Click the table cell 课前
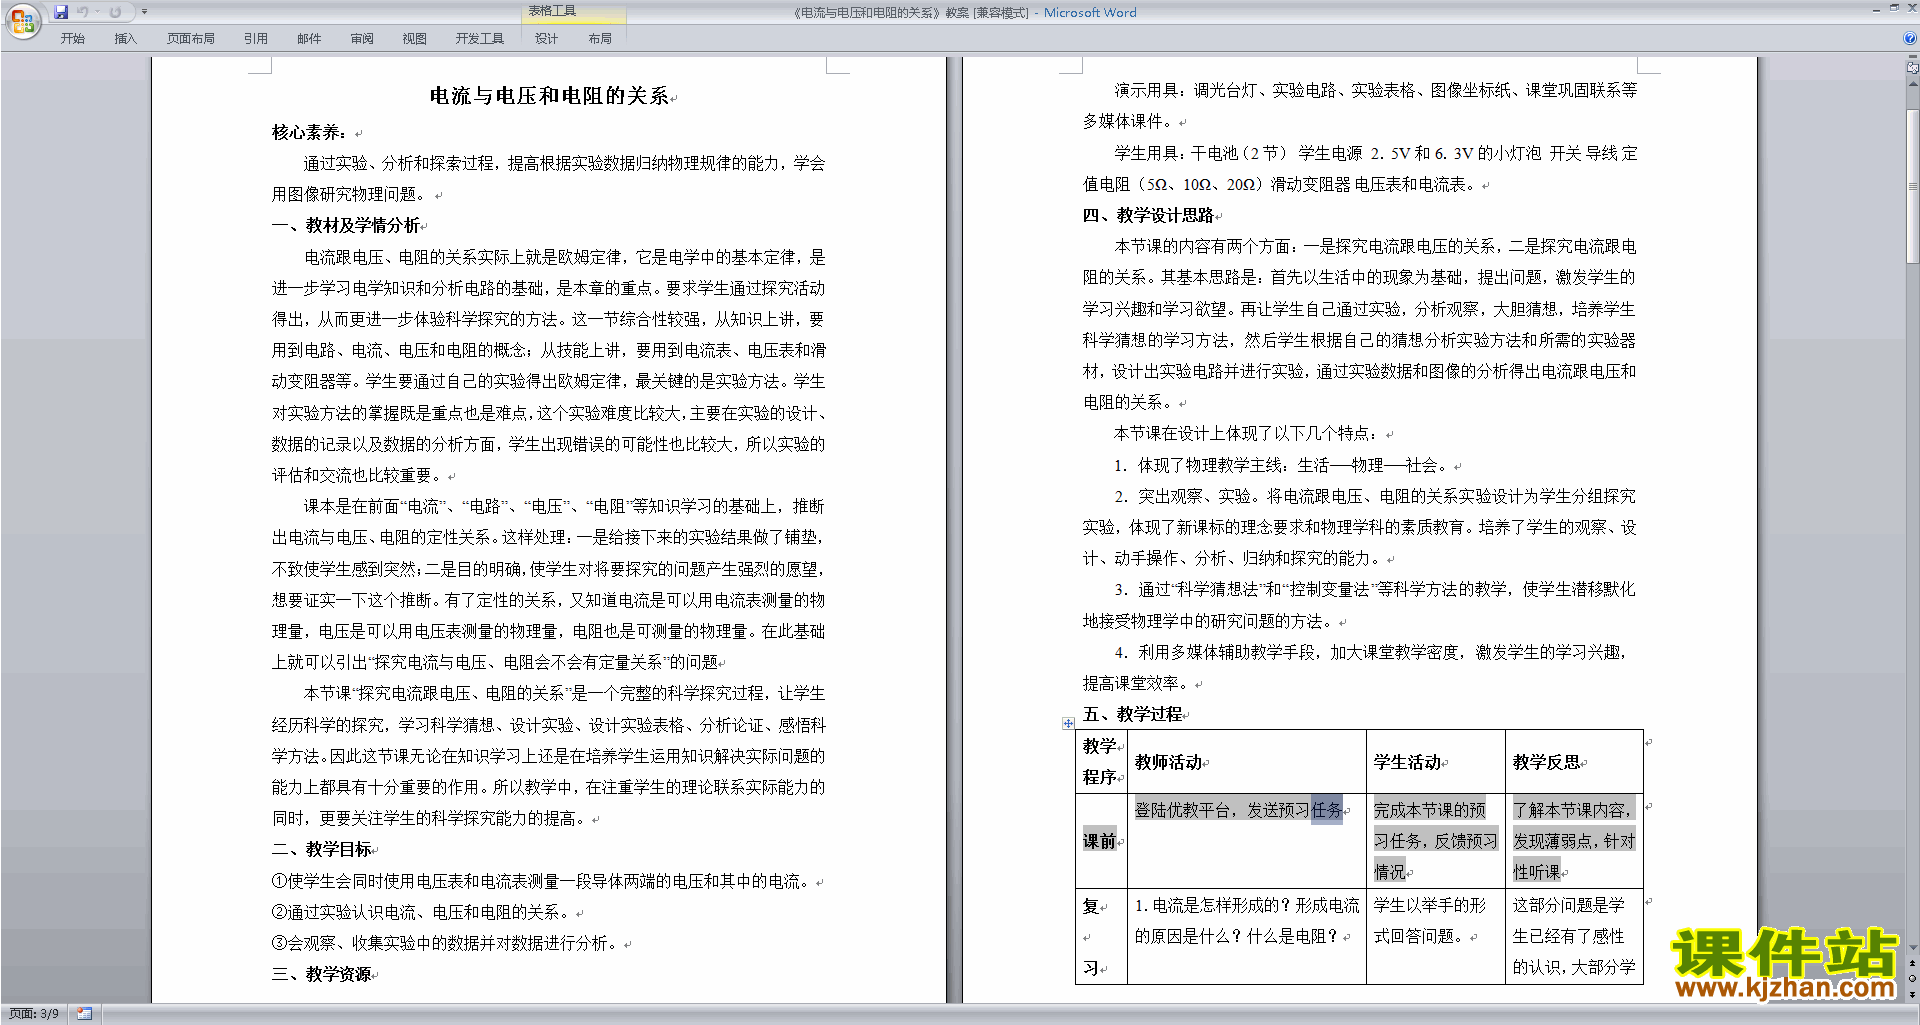The height and width of the screenshot is (1025, 1920). 1099,841
